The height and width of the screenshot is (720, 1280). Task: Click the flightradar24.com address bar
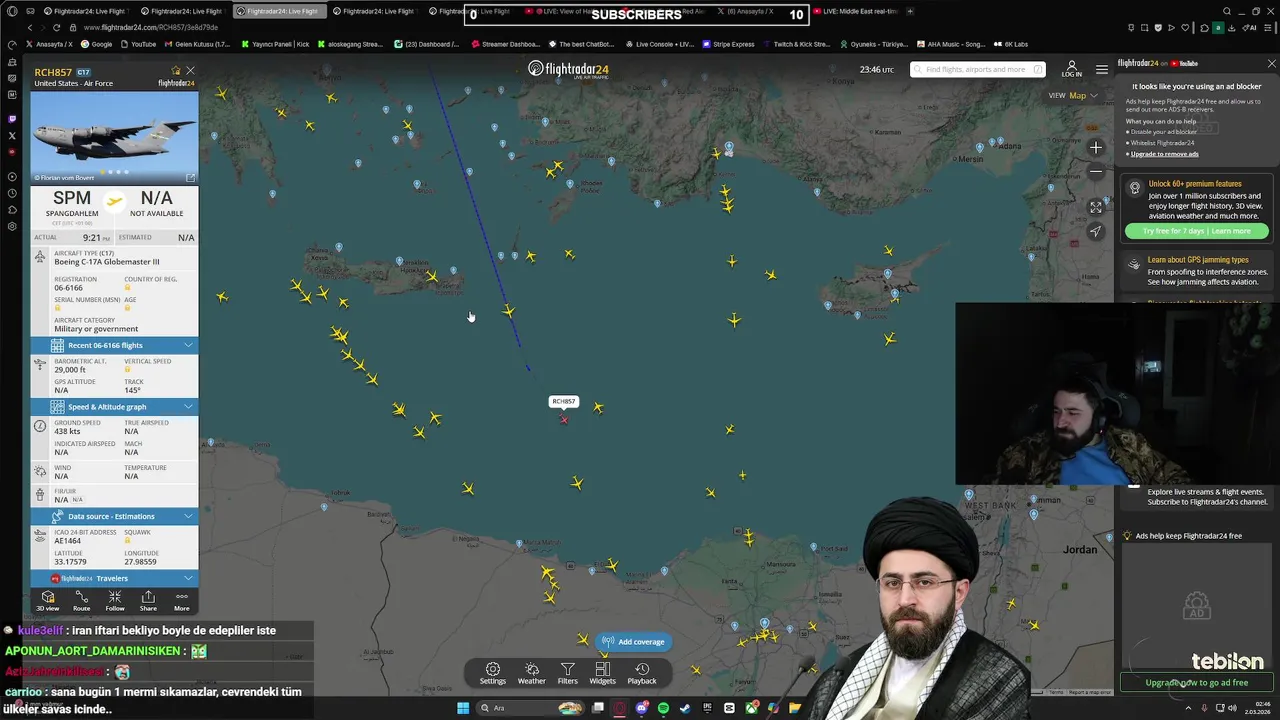coord(151,28)
